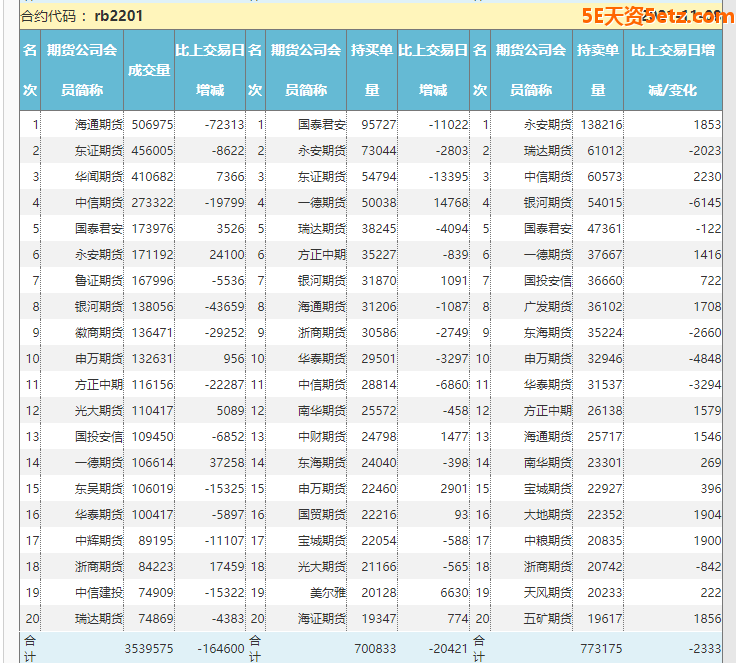Click the 中信建投 member name cell

[x=99, y=591]
